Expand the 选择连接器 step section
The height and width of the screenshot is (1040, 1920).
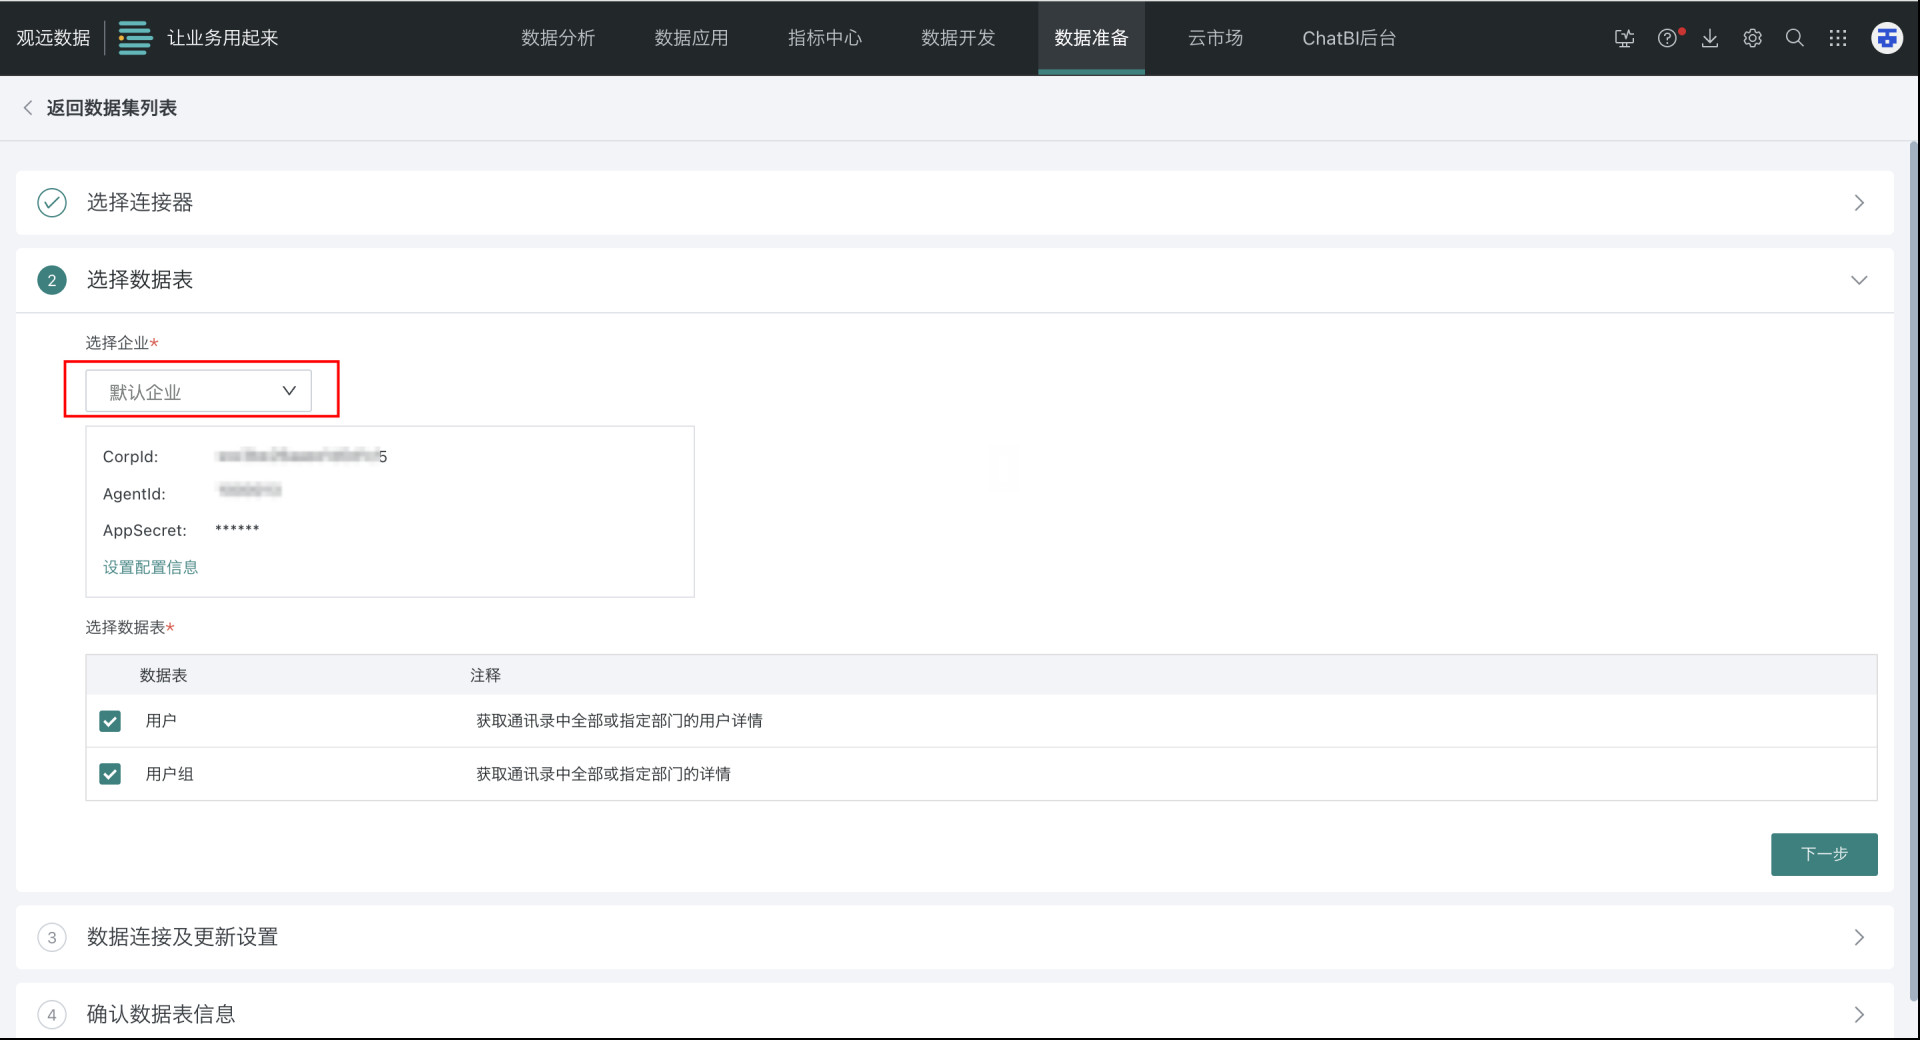point(1859,203)
